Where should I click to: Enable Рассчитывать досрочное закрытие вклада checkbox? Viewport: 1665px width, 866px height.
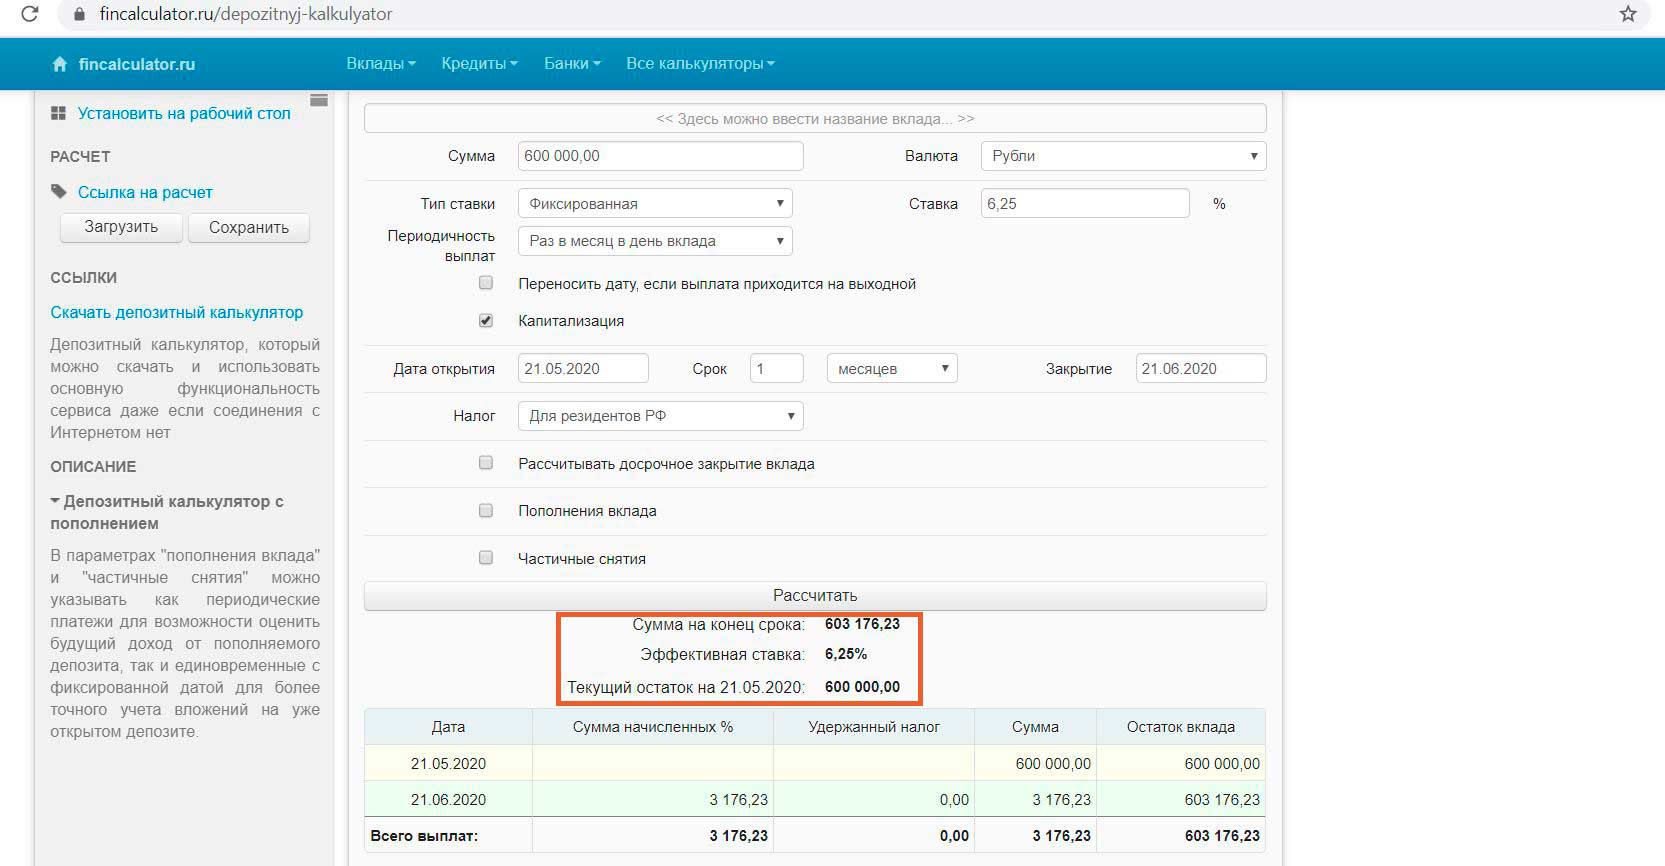pos(486,463)
